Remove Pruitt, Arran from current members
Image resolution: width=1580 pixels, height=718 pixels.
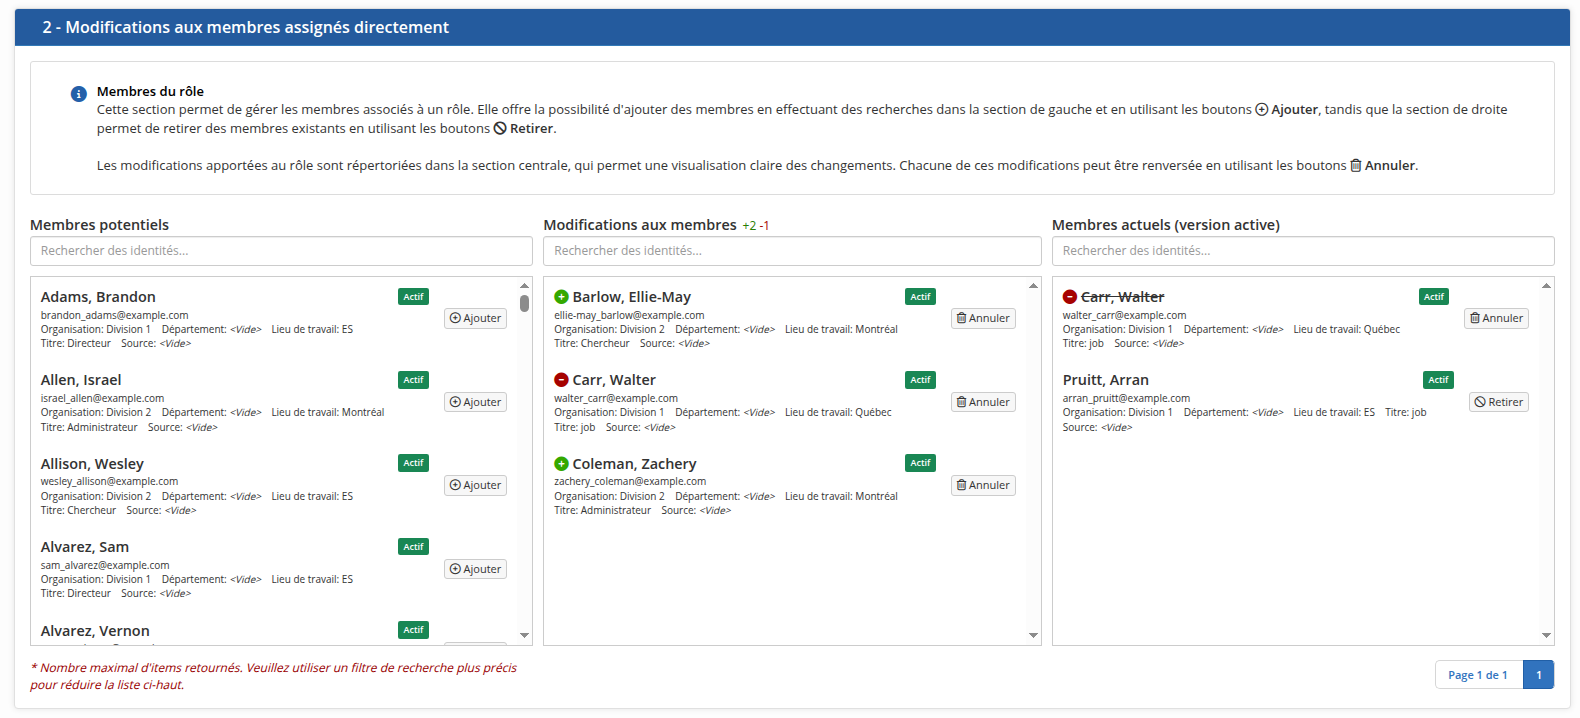[1498, 402]
